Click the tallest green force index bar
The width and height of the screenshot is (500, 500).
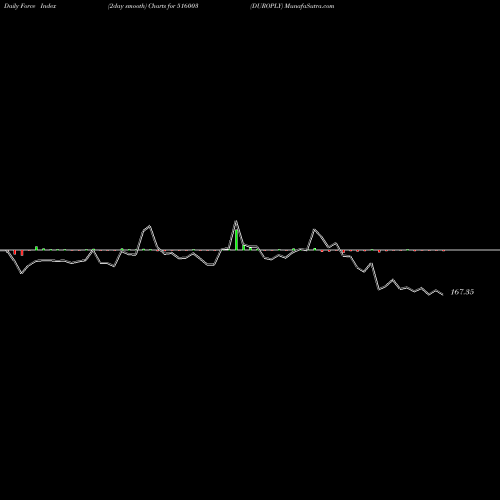[x=236, y=240]
